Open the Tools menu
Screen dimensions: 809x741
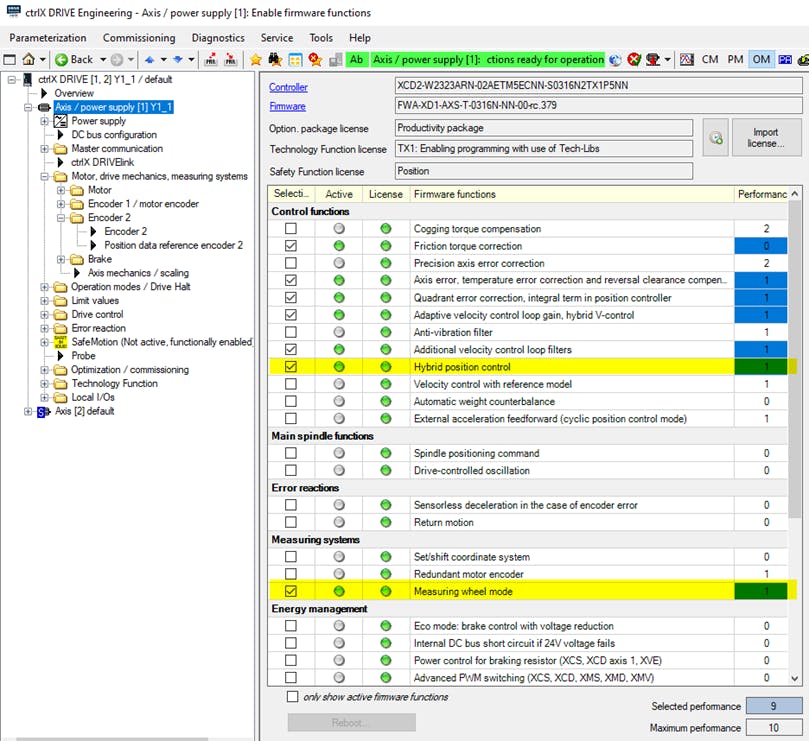(321, 38)
